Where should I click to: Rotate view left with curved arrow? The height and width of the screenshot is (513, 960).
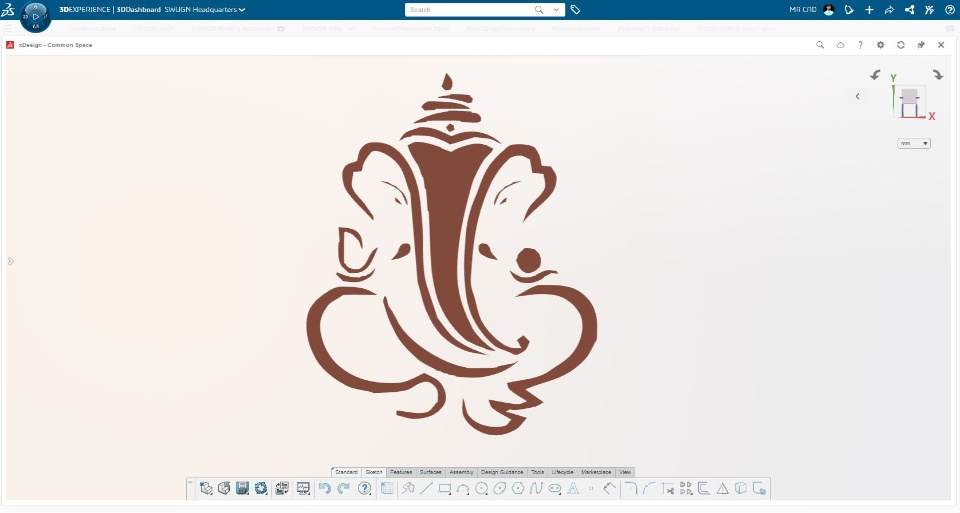tap(876, 75)
